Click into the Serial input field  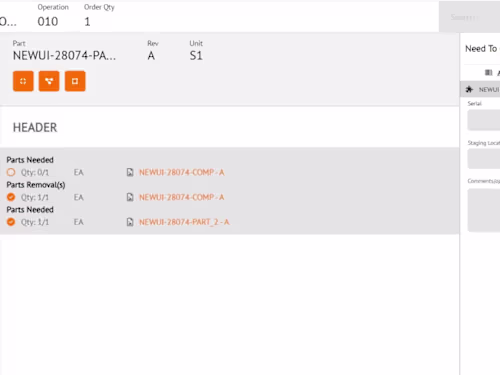pos(484,120)
